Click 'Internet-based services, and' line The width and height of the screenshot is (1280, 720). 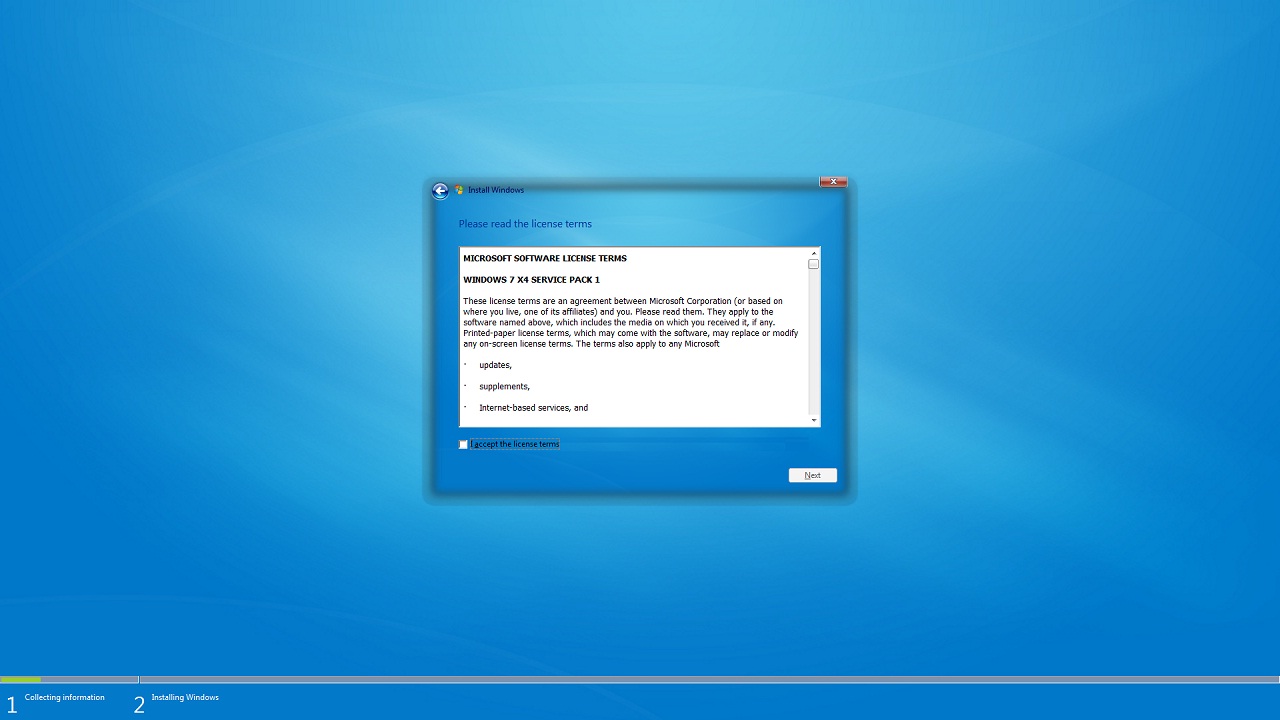point(533,408)
